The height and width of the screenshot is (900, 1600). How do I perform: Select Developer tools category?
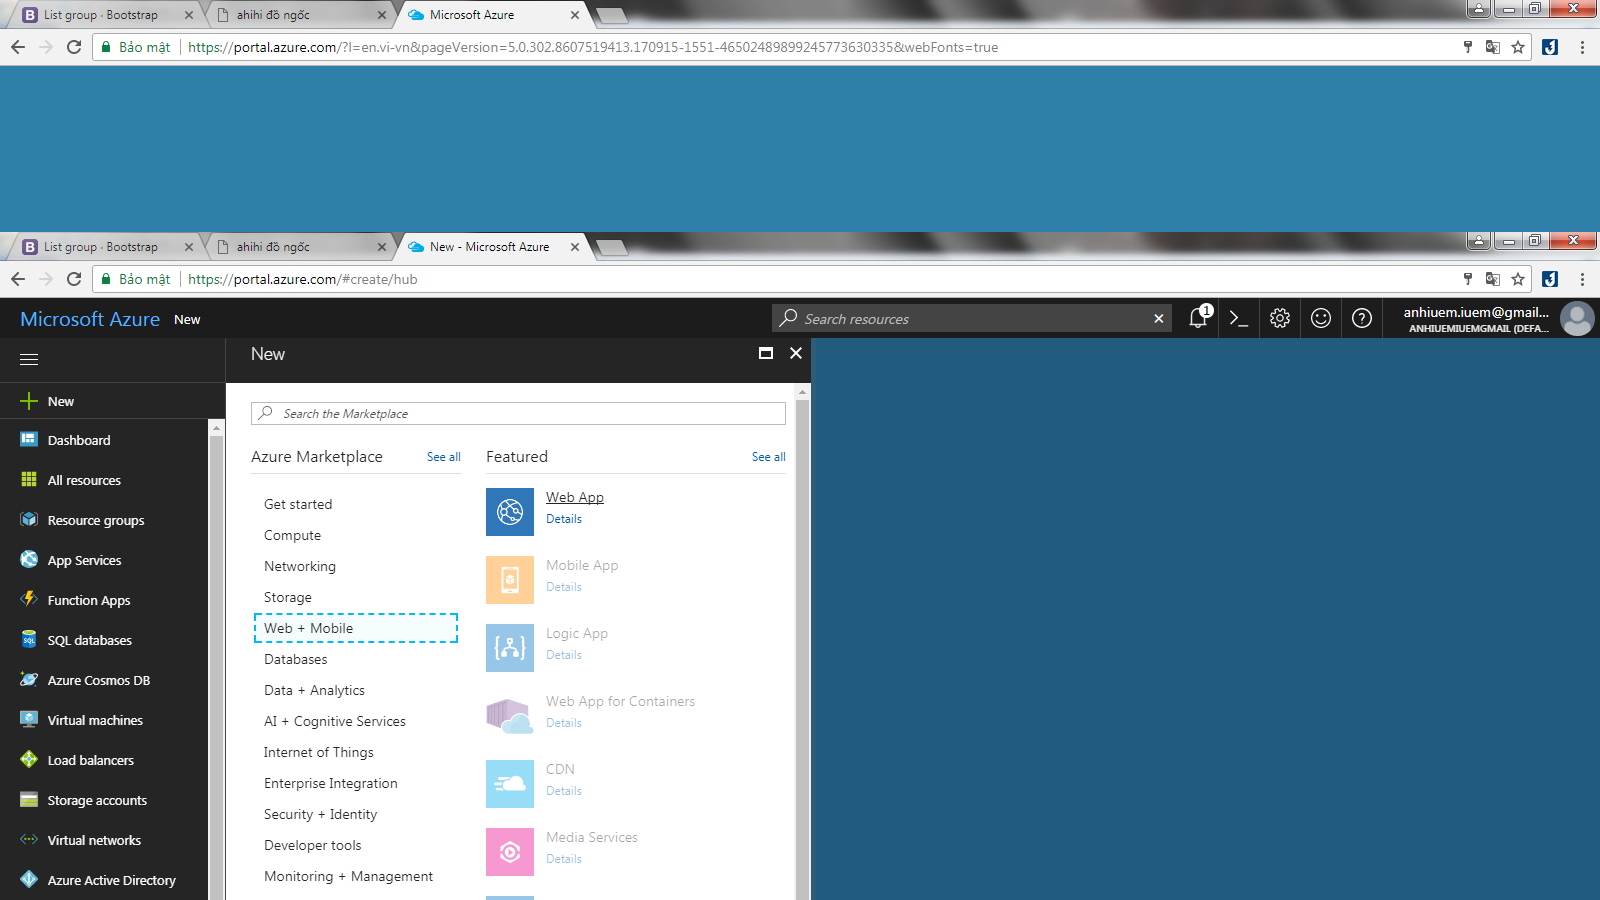coord(313,845)
